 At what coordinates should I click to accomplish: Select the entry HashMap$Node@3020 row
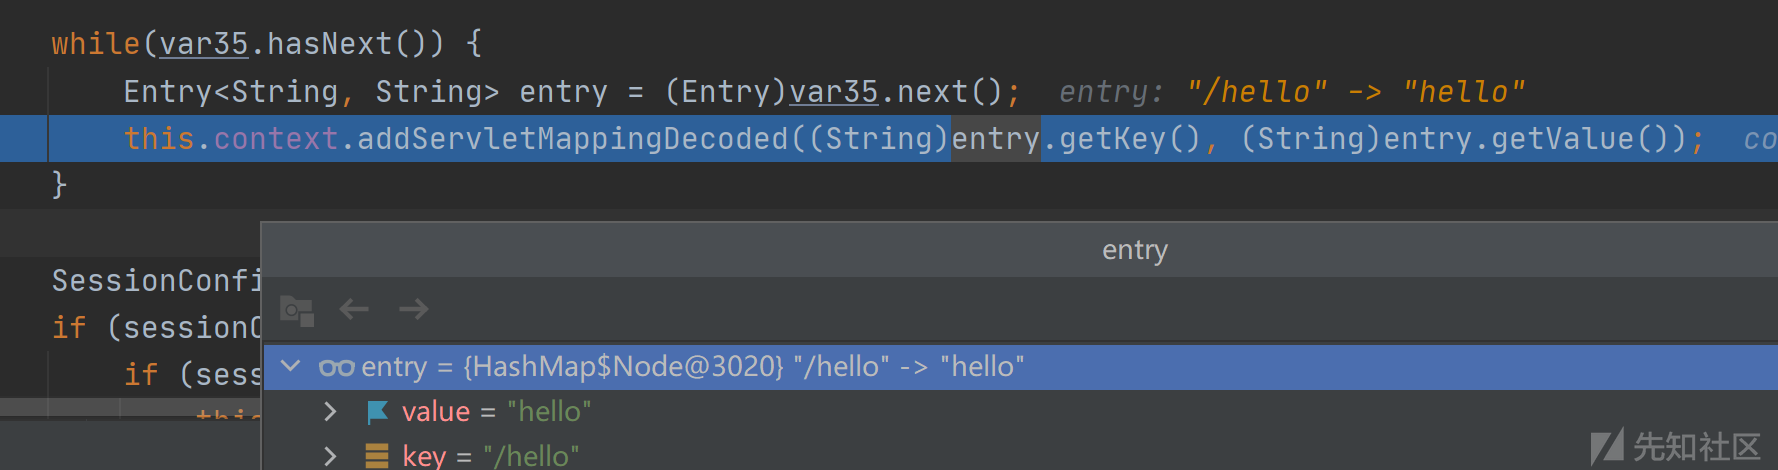point(1020,367)
